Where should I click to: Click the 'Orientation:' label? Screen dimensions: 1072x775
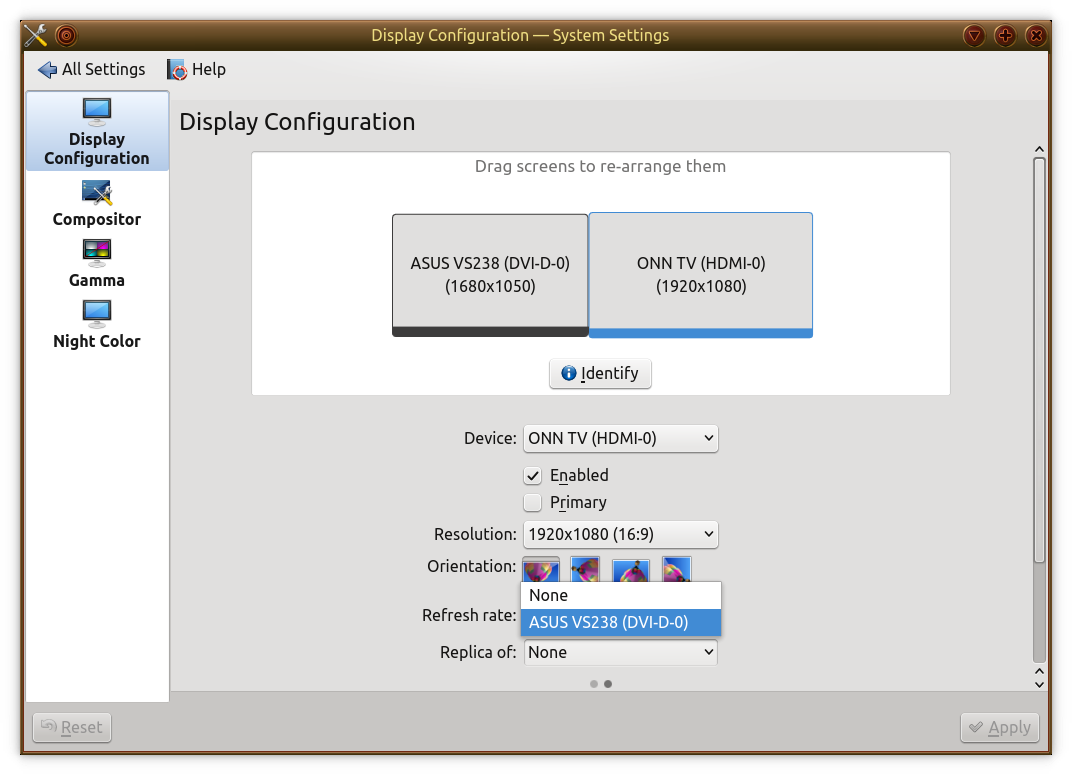(472, 567)
